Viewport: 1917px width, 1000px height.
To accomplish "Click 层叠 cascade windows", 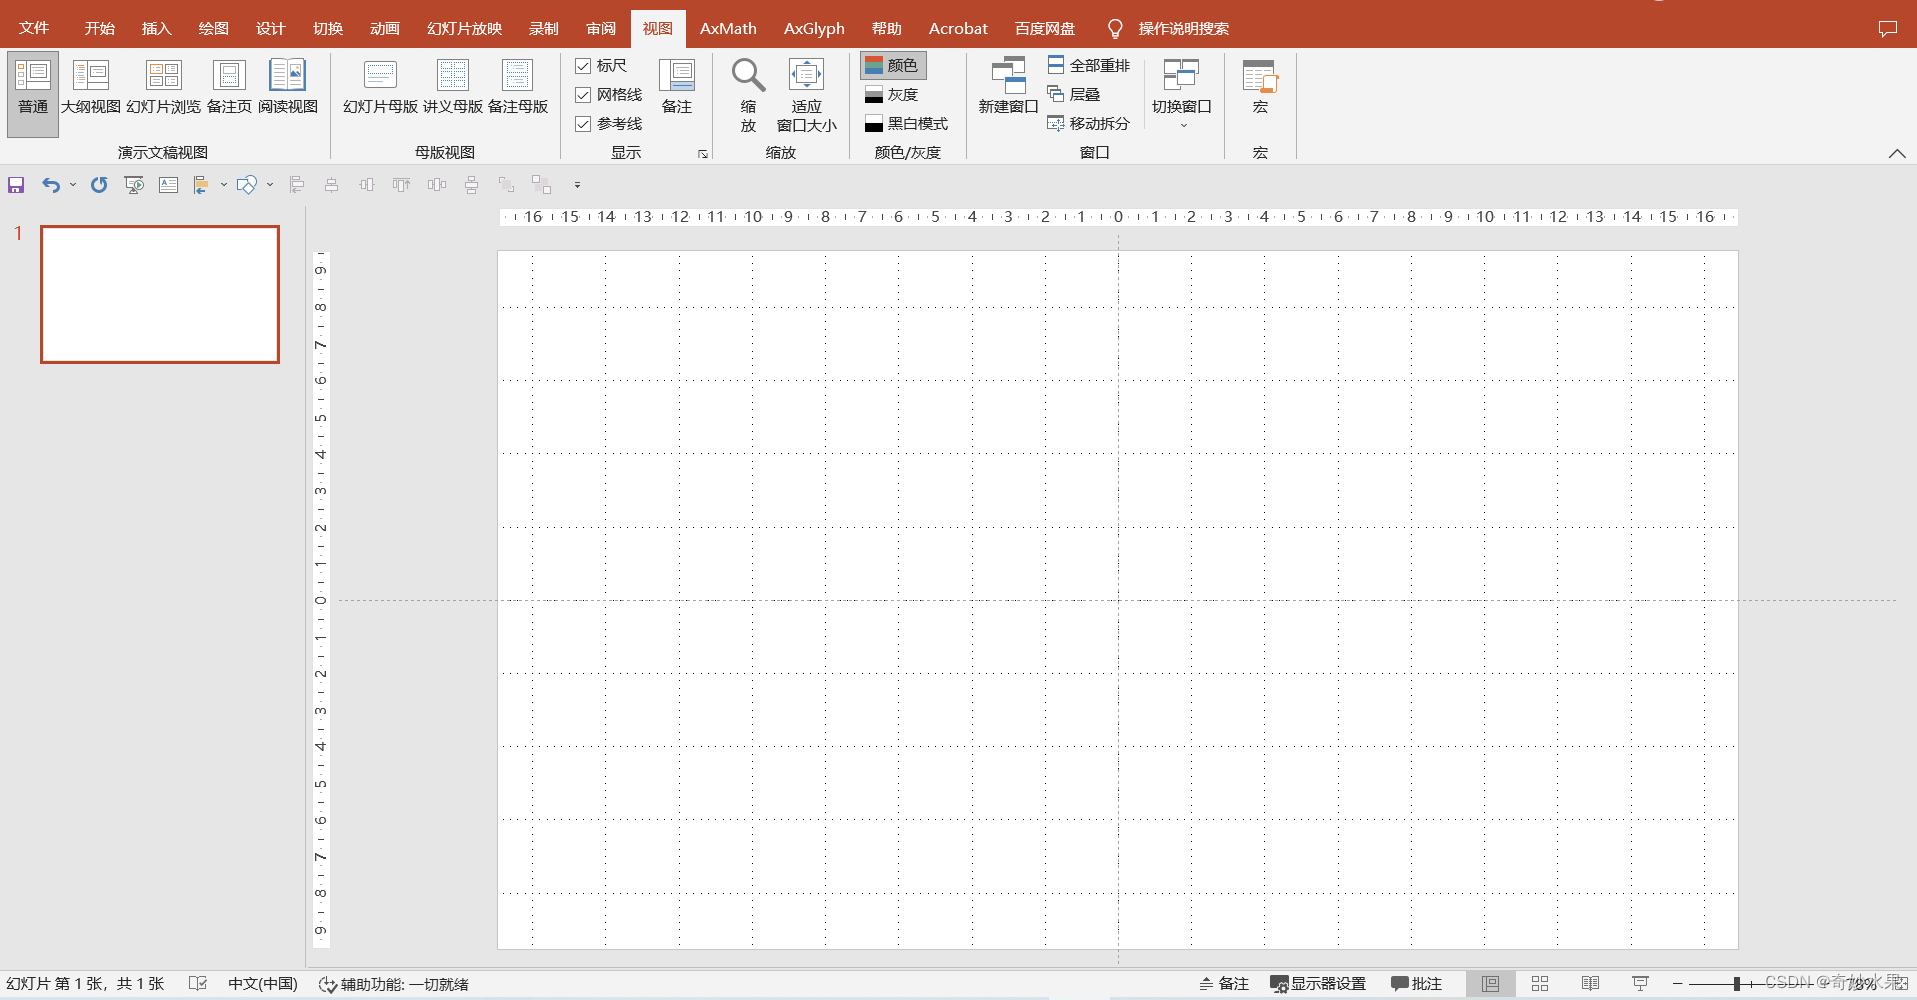I will [1073, 94].
